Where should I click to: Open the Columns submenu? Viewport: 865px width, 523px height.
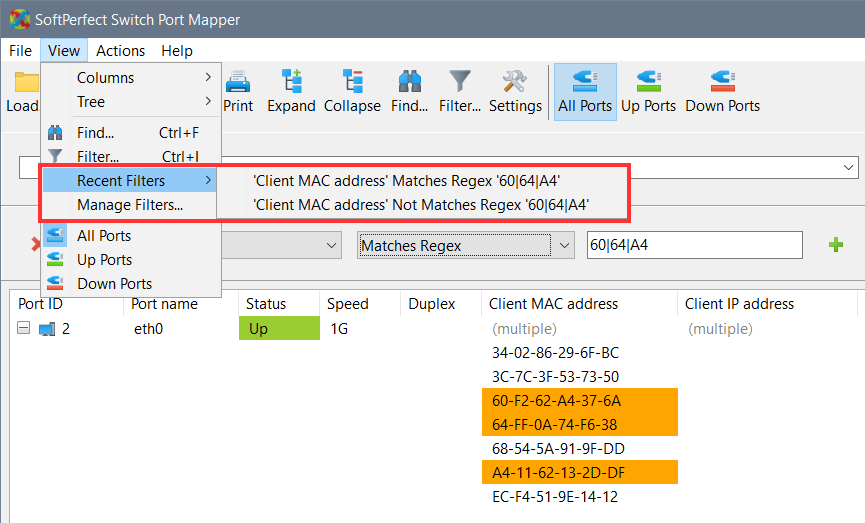pos(131,78)
